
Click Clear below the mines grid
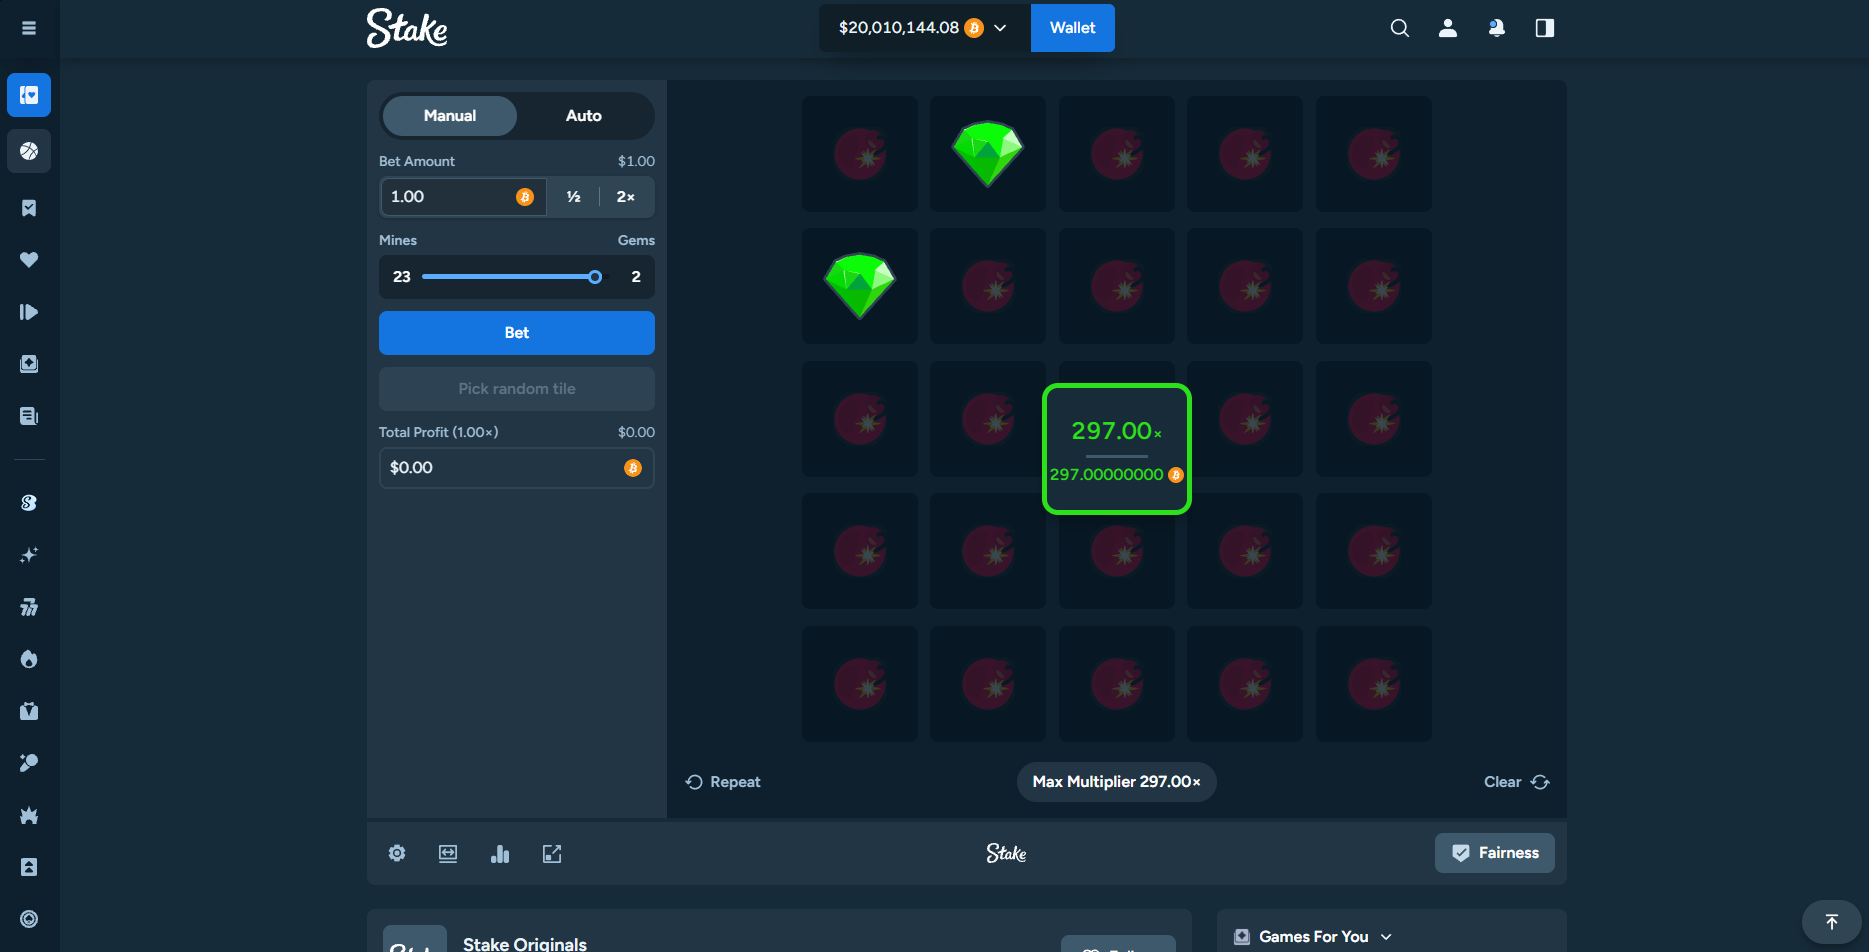pos(1517,782)
